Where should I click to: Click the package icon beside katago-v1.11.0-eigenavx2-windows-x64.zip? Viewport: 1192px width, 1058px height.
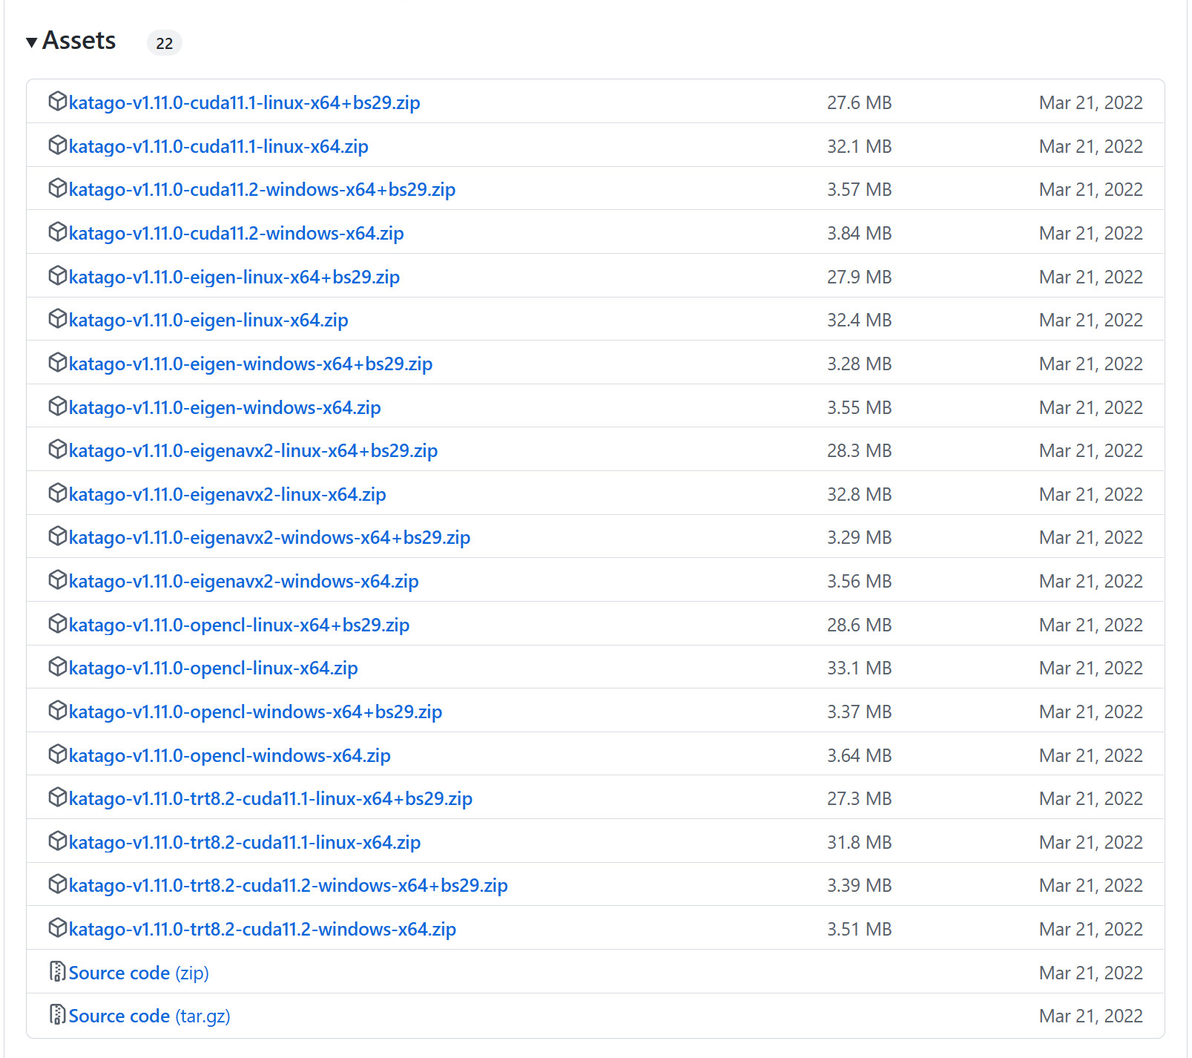pyautogui.click(x=57, y=581)
